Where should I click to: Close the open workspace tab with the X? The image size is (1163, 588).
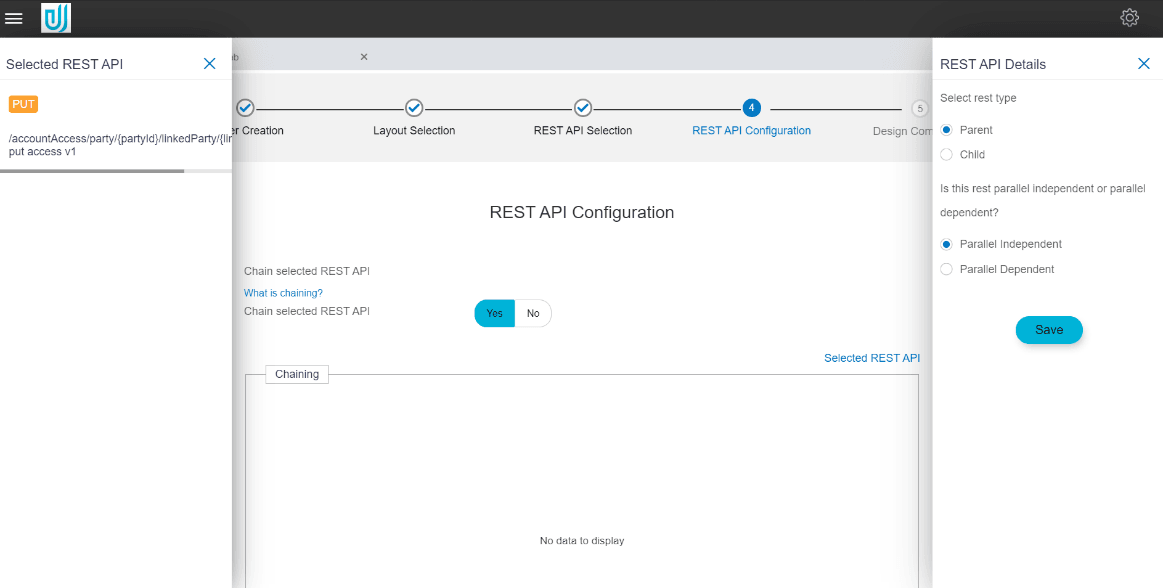point(363,57)
